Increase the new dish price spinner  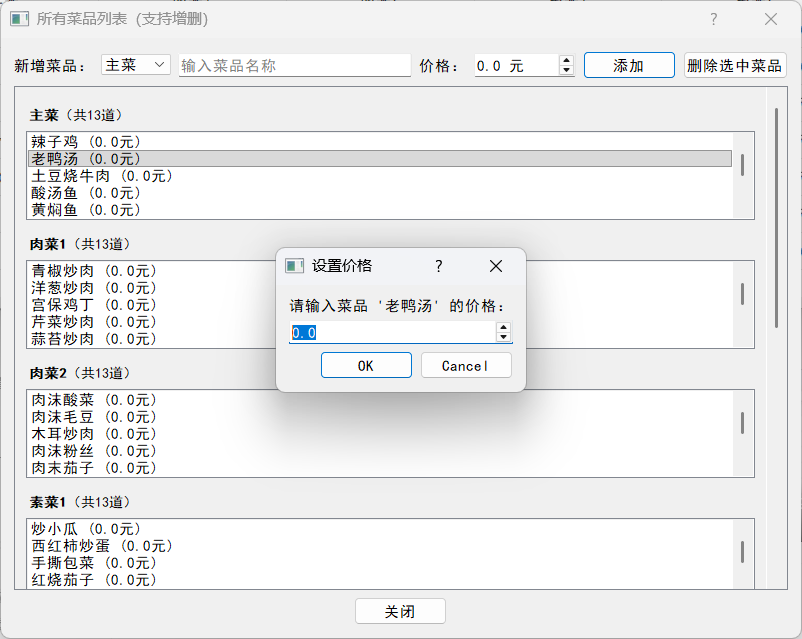[x=567, y=60]
